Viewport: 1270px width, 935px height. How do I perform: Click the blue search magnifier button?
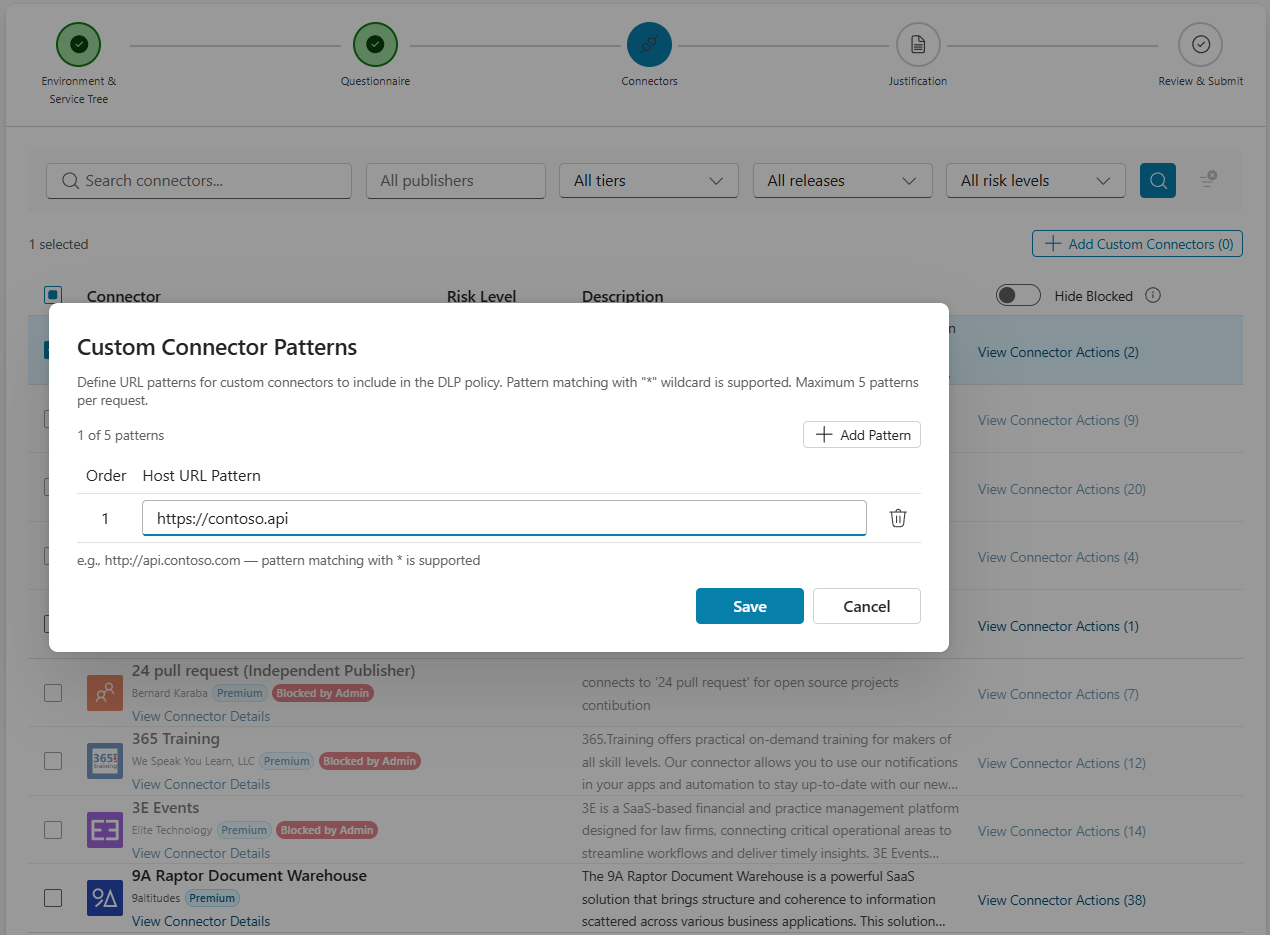[x=1158, y=181]
